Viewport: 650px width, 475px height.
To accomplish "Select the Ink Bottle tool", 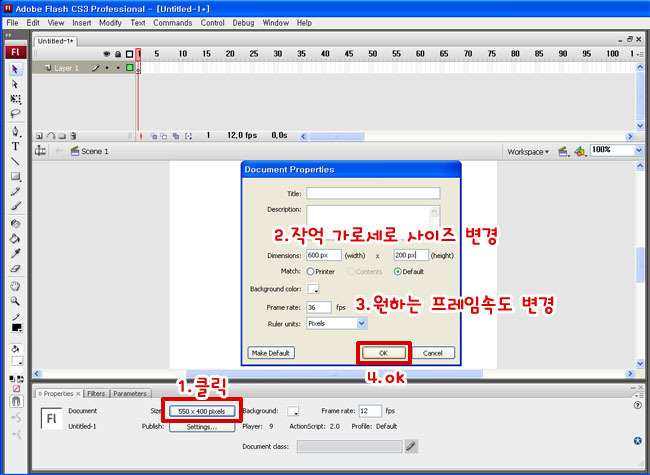I will 15,224.
